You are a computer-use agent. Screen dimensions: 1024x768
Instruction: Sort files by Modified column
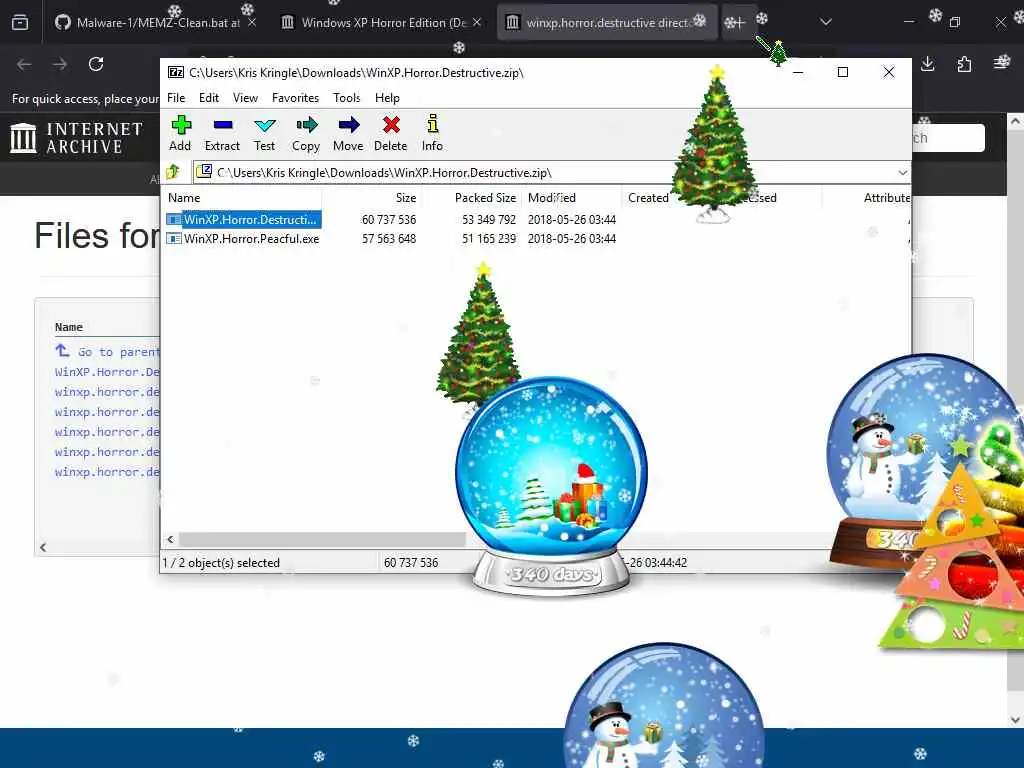[x=571, y=198]
